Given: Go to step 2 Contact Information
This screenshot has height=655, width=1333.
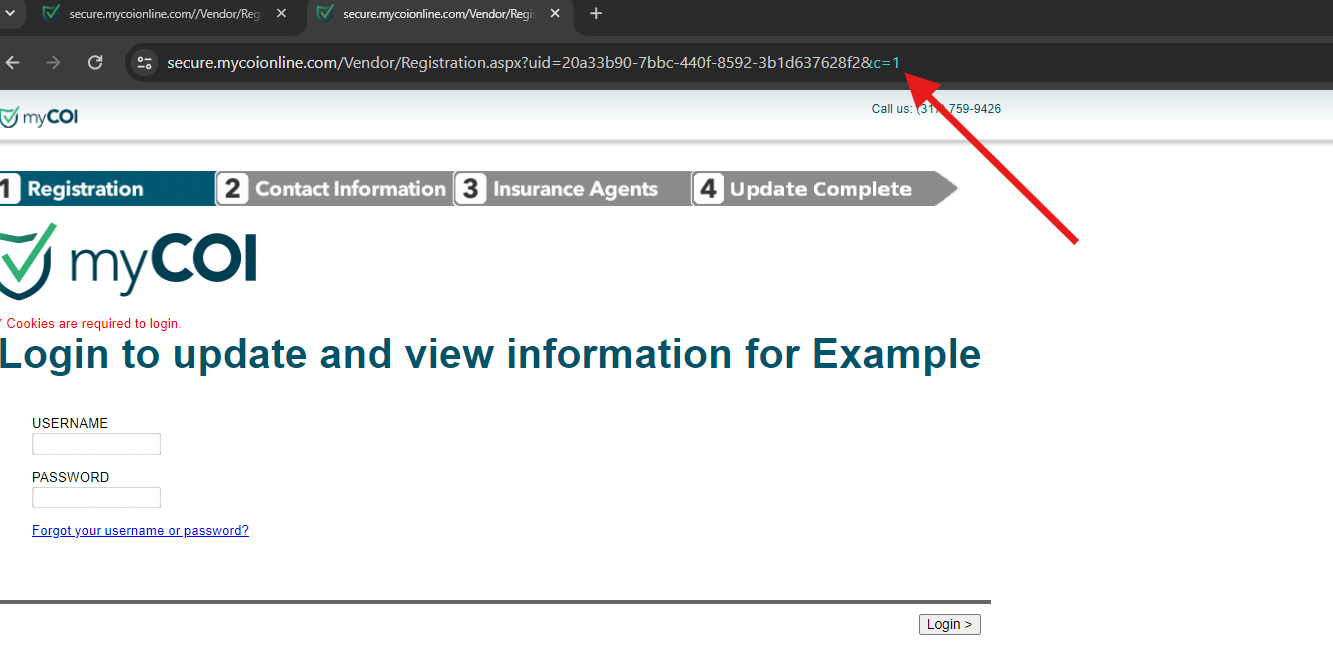Looking at the screenshot, I should pyautogui.click(x=334, y=189).
